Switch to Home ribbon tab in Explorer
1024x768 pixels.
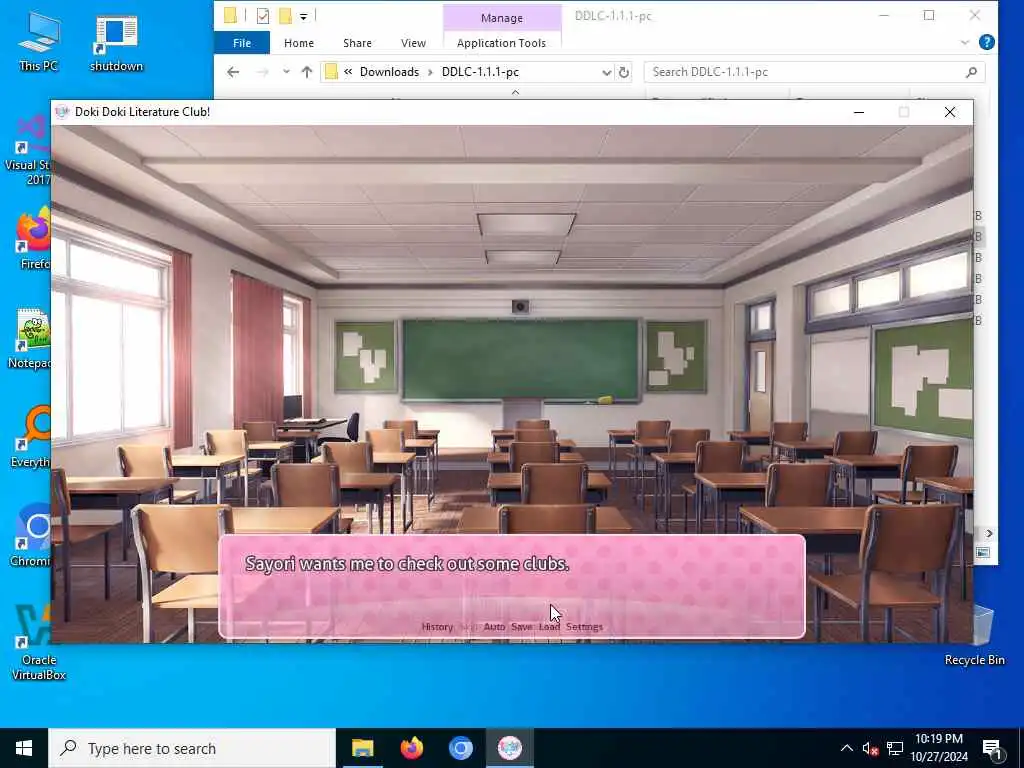click(x=298, y=43)
